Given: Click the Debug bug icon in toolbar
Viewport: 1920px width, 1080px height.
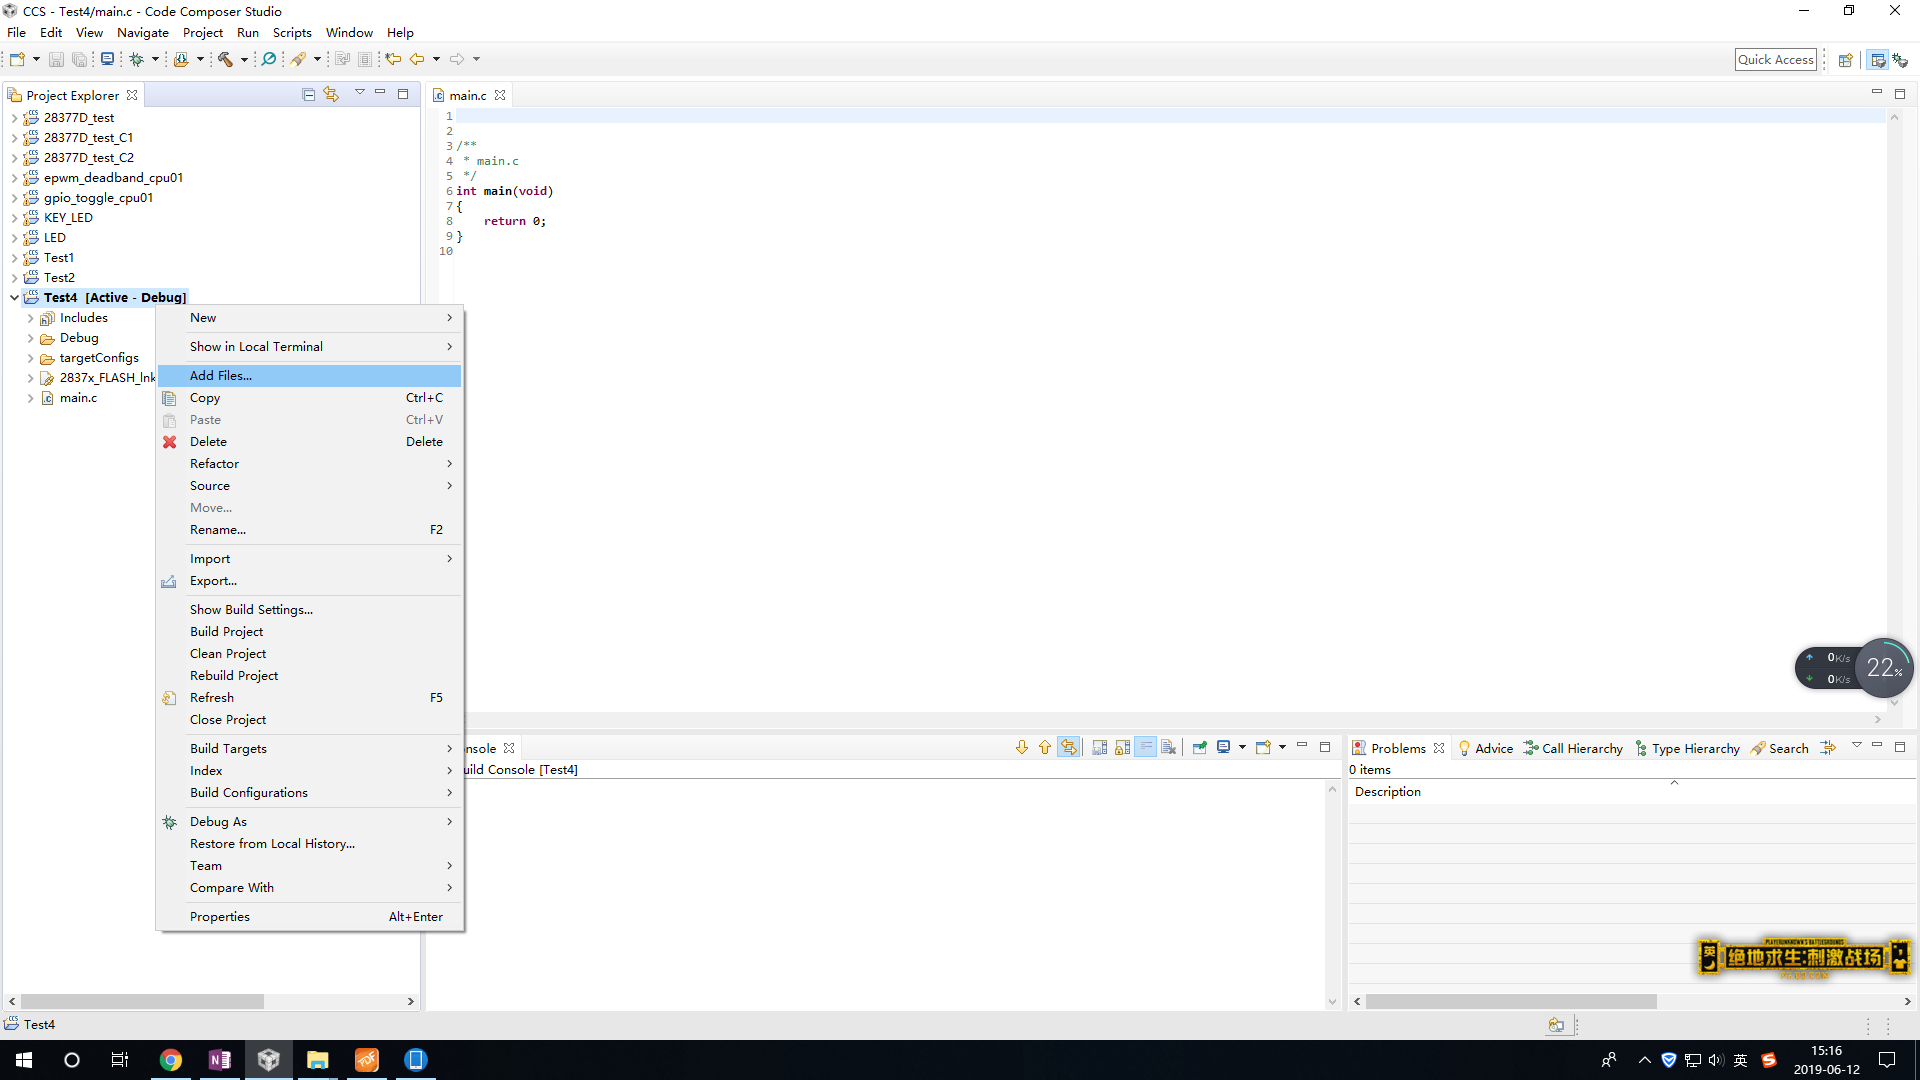Looking at the screenshot, I should 136,60.
